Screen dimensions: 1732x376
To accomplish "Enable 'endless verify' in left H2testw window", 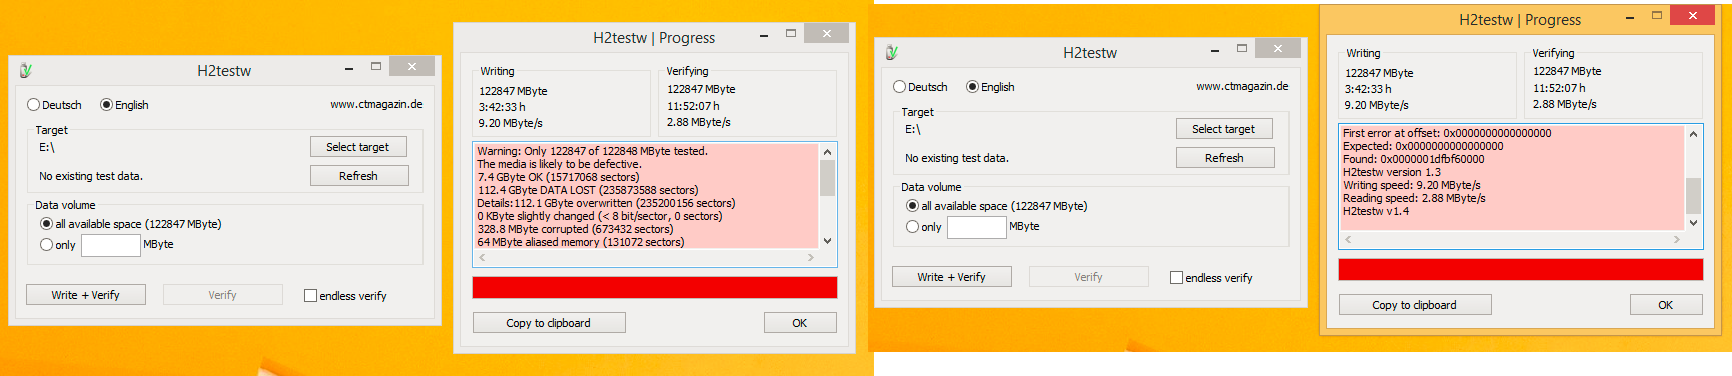I will tap(345, 296).
